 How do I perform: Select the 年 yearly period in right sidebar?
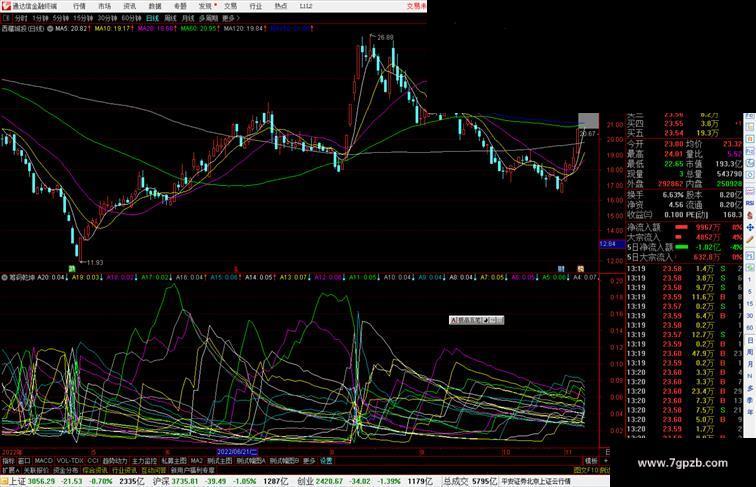click(x=750, y=412)
